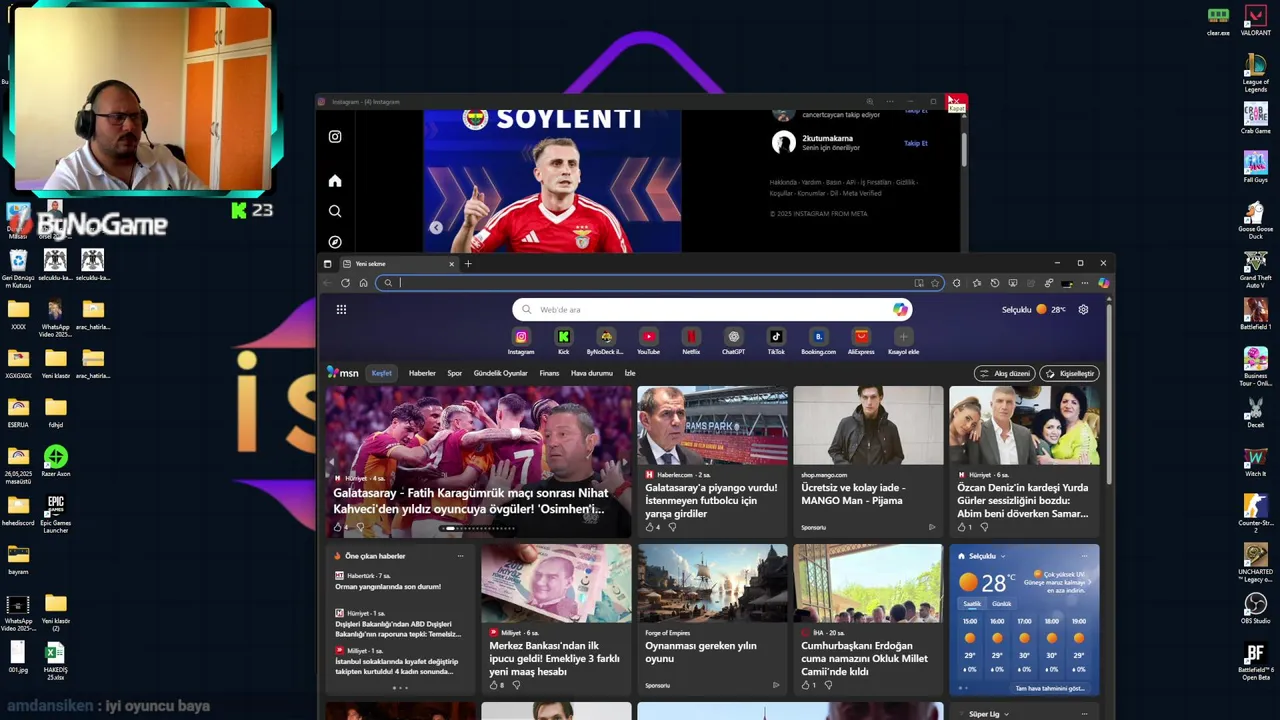Click the Copilot icon in search box
Image resolution: width=1280 pixels, height=720 pixels.
coord(900,310)
